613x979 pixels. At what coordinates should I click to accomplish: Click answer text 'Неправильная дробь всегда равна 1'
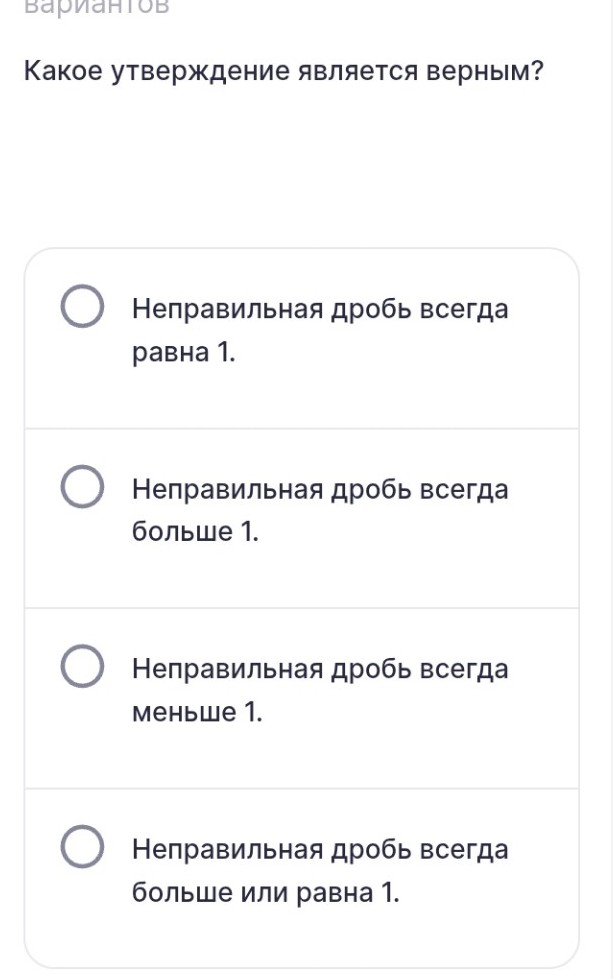[x=319, y=329]
